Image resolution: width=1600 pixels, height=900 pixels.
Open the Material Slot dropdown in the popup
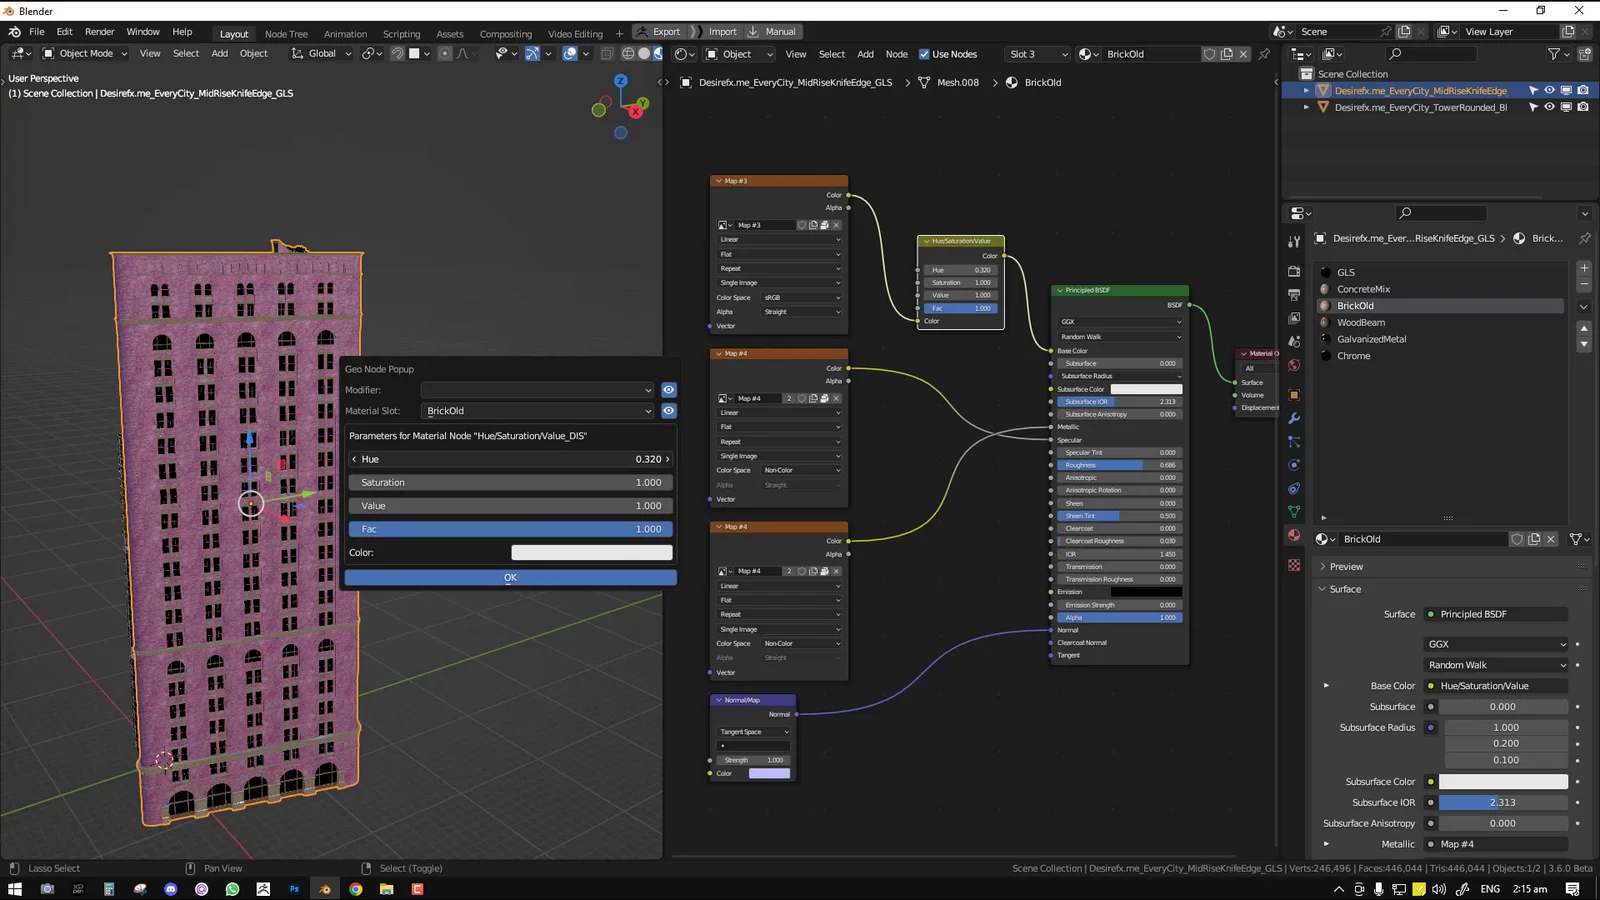point(537,411)
